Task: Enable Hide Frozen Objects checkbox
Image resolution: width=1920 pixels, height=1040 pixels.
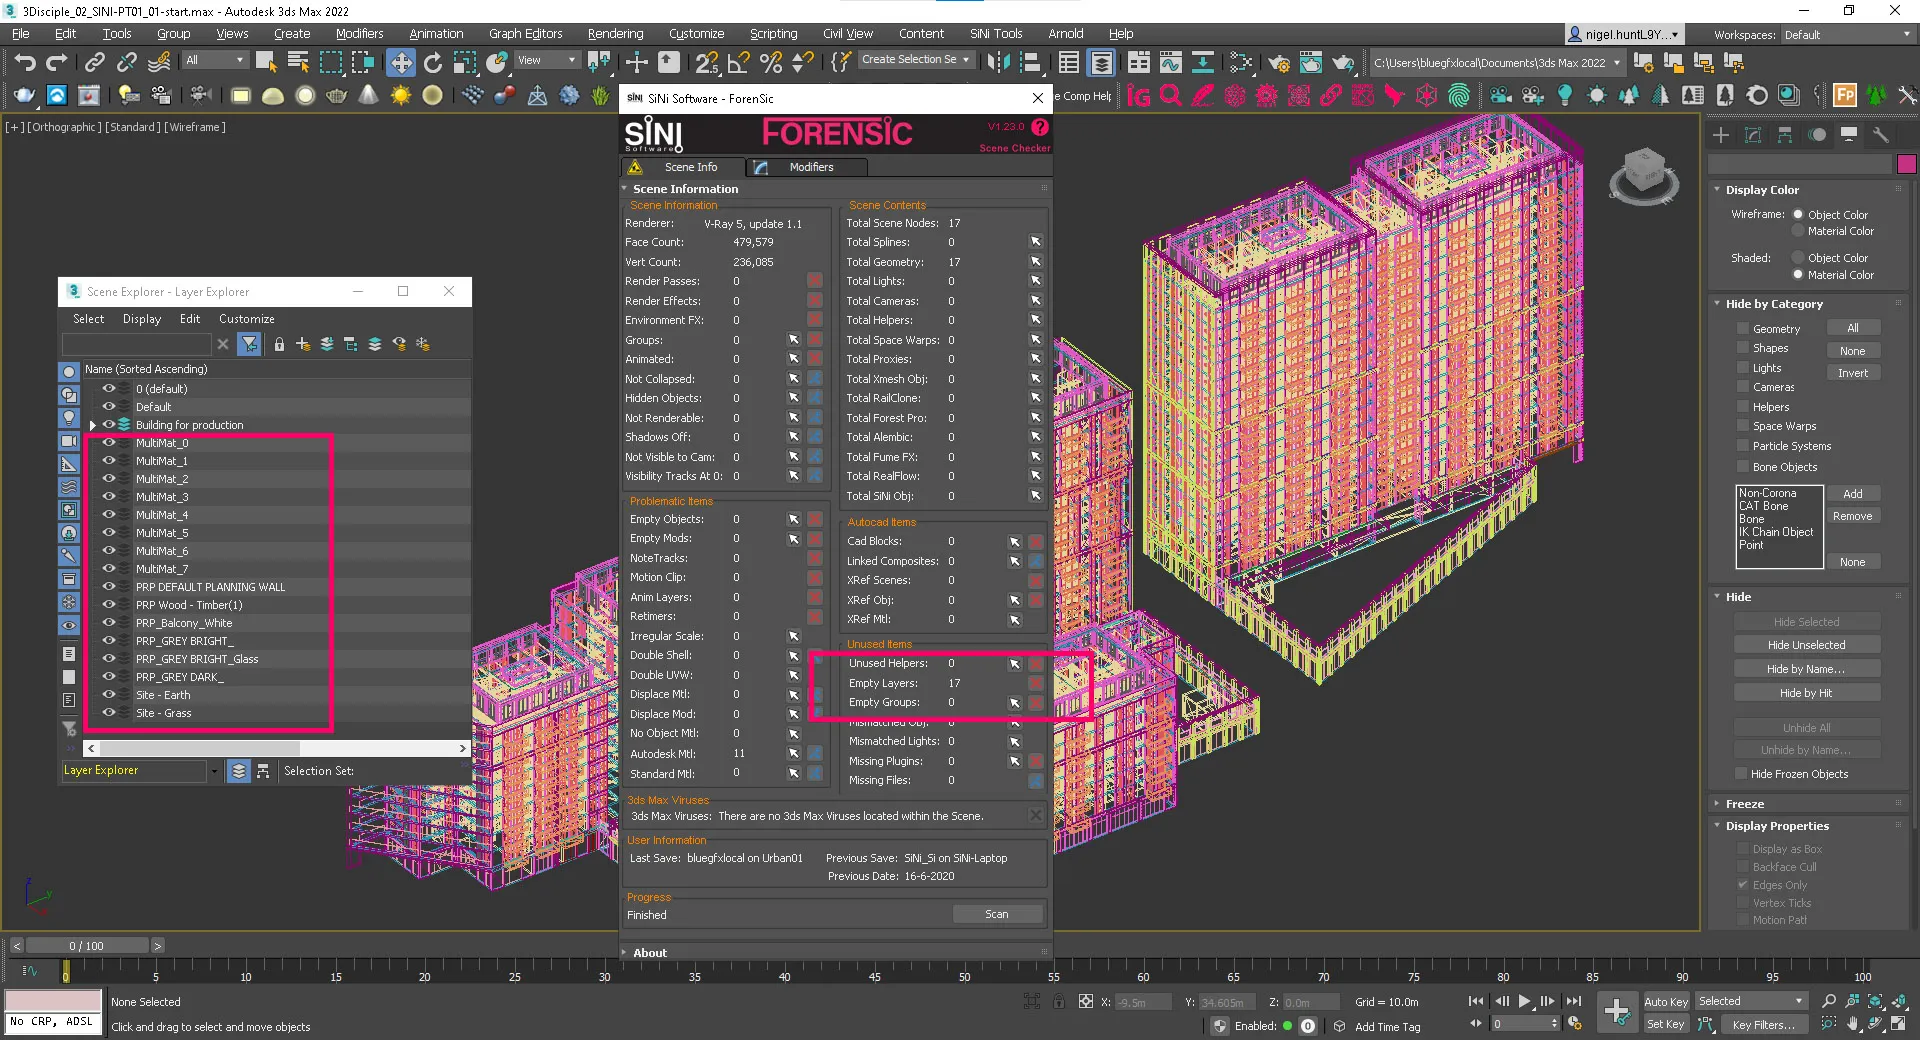Action: tap(1741, 774)
